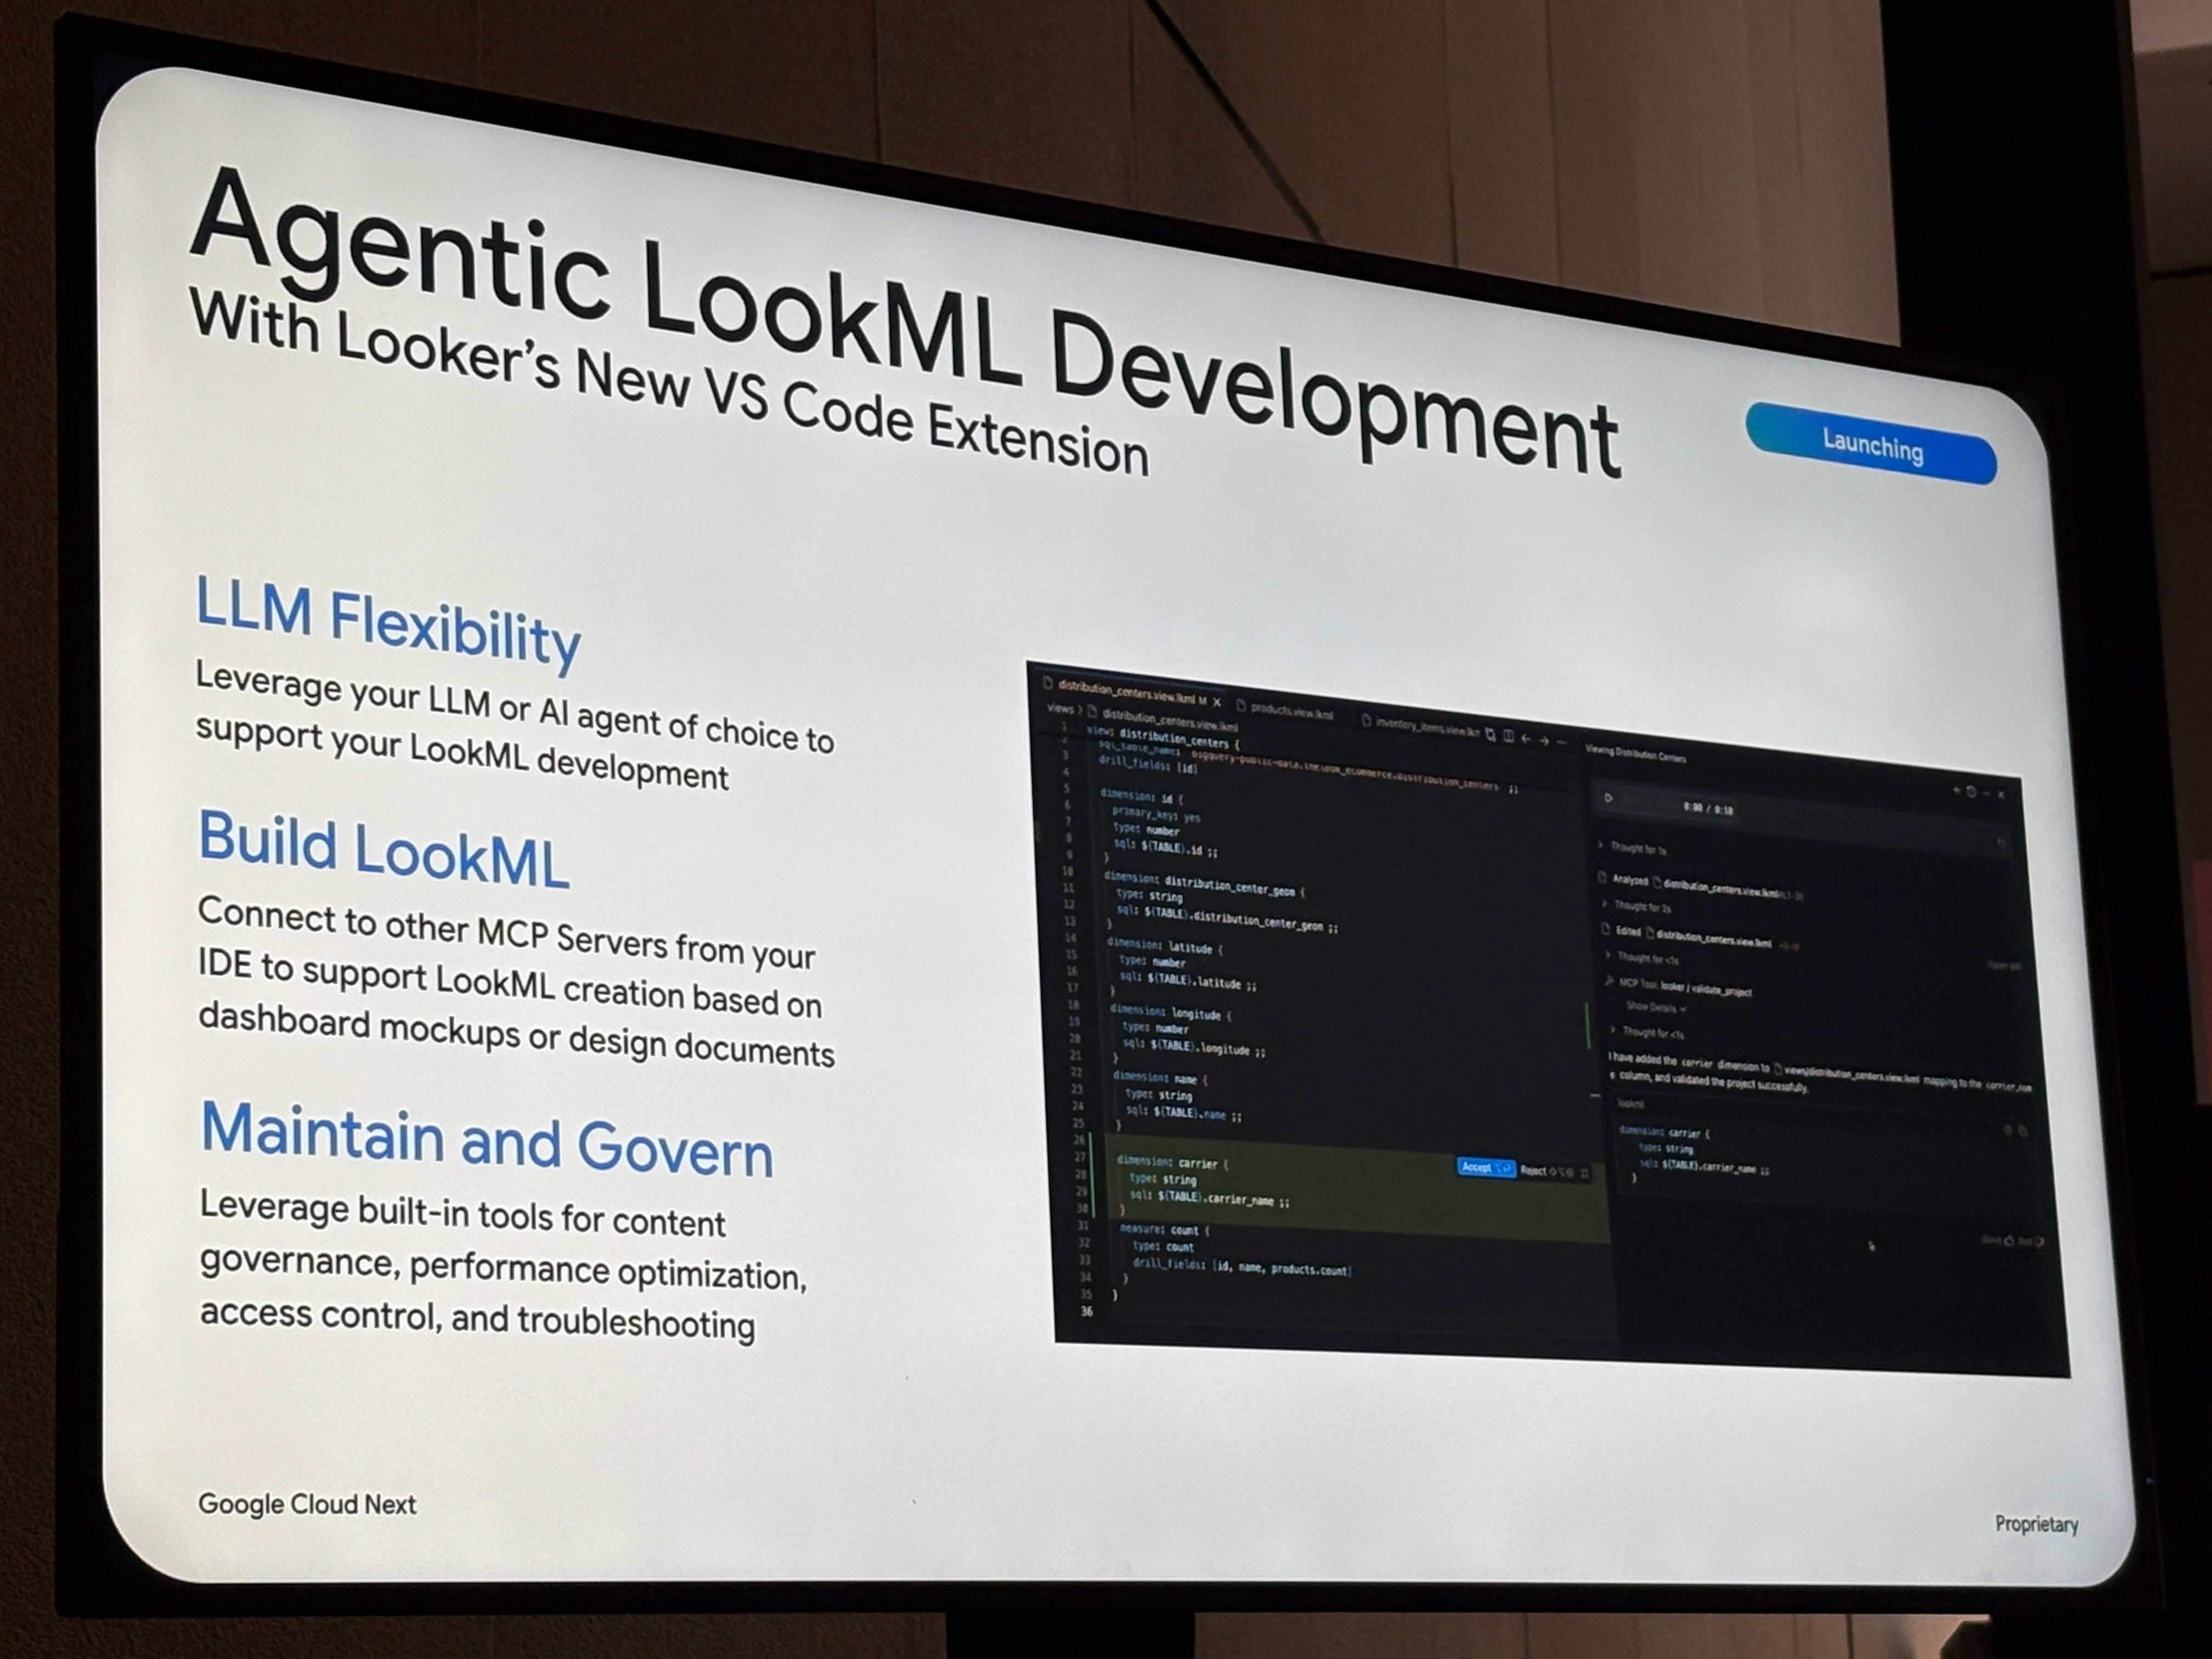This screenshot has height=1659, width=2212.
Task: Click the 'dimension: latitude {' line
Action: (1164, 946)
